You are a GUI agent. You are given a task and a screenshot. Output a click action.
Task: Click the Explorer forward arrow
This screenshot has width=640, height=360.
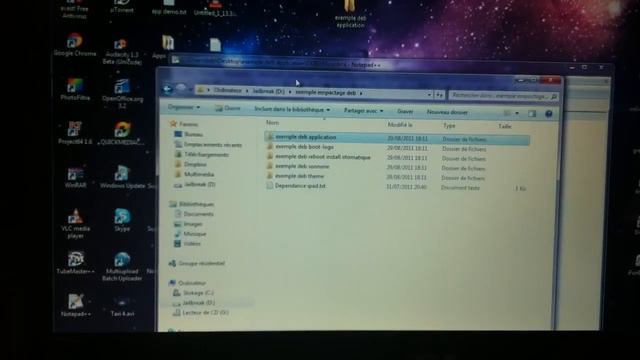[181, 88]
